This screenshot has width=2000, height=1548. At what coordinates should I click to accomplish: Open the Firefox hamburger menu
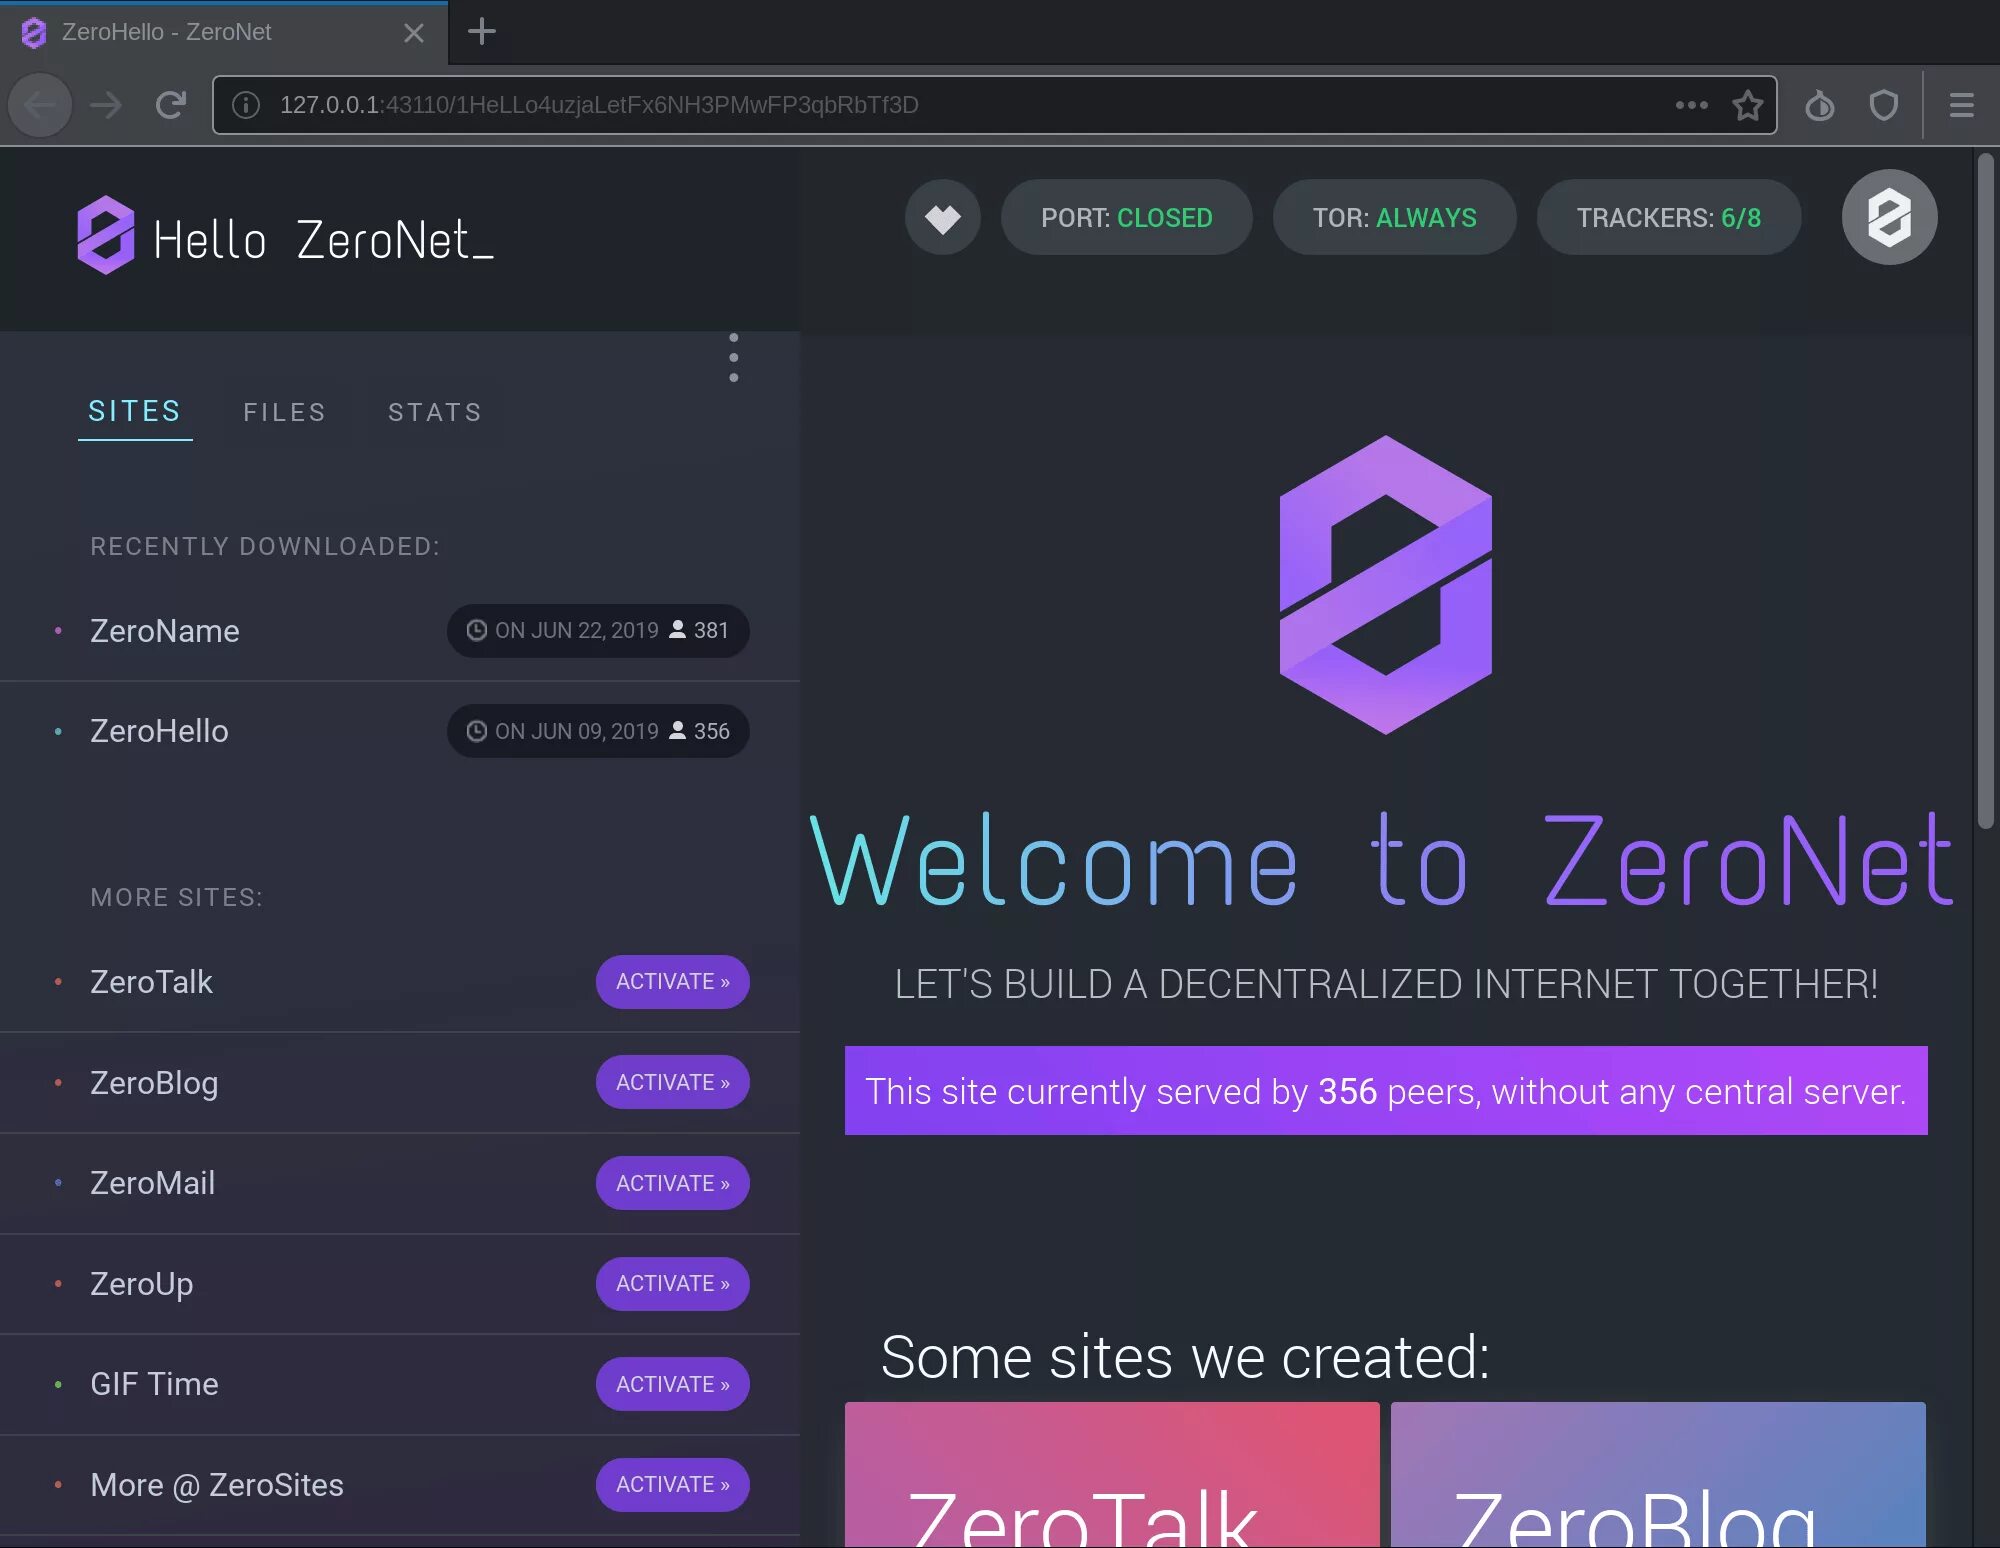click(x=1961, y=105)
